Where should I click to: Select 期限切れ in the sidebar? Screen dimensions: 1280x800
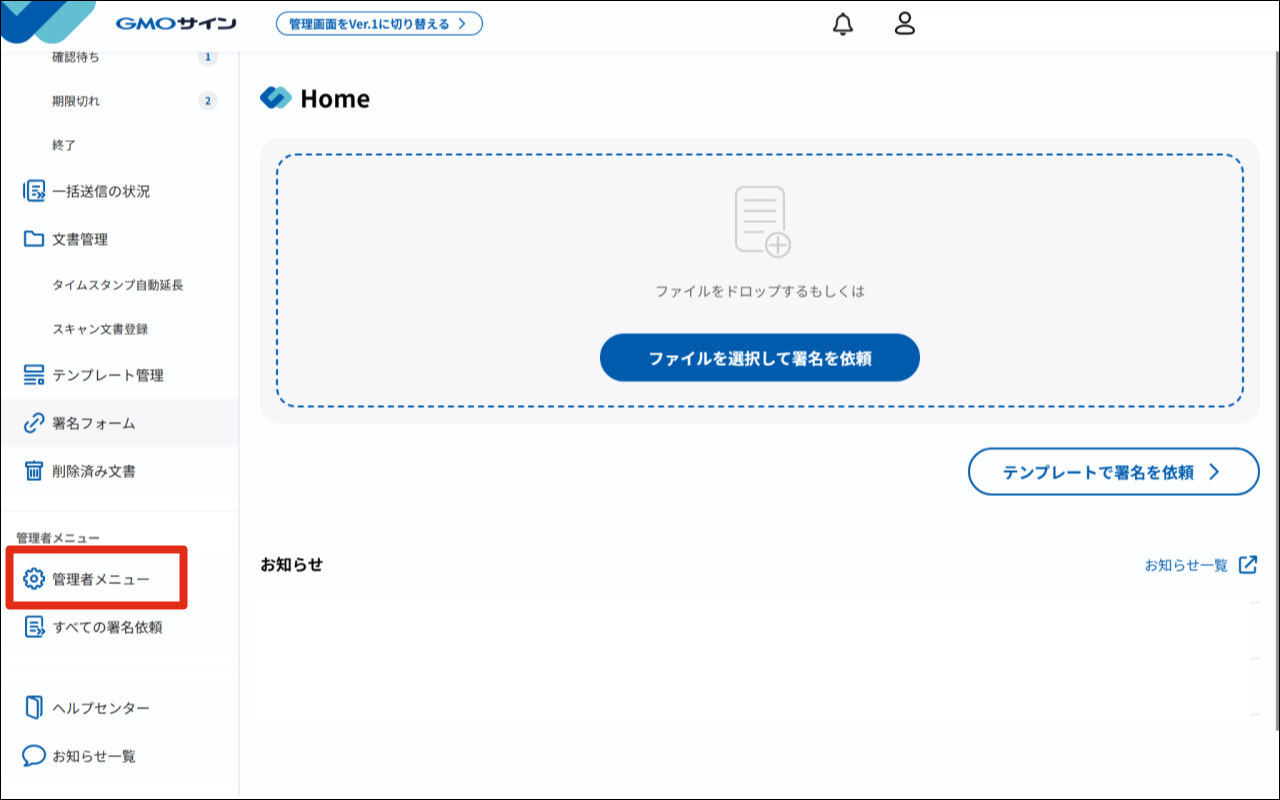click(76, 101)
